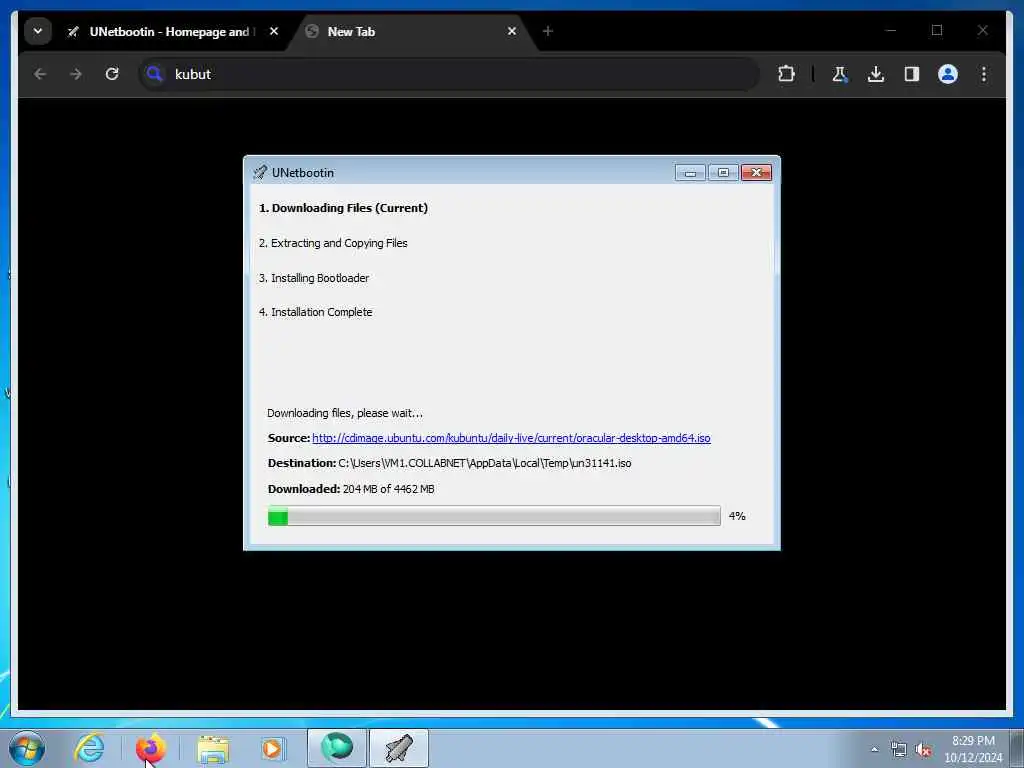The width and height of the screenshot is (1024, 768).
Task: Open the oracular-desktop-amd64.iso source link
Action: [511, 438]
